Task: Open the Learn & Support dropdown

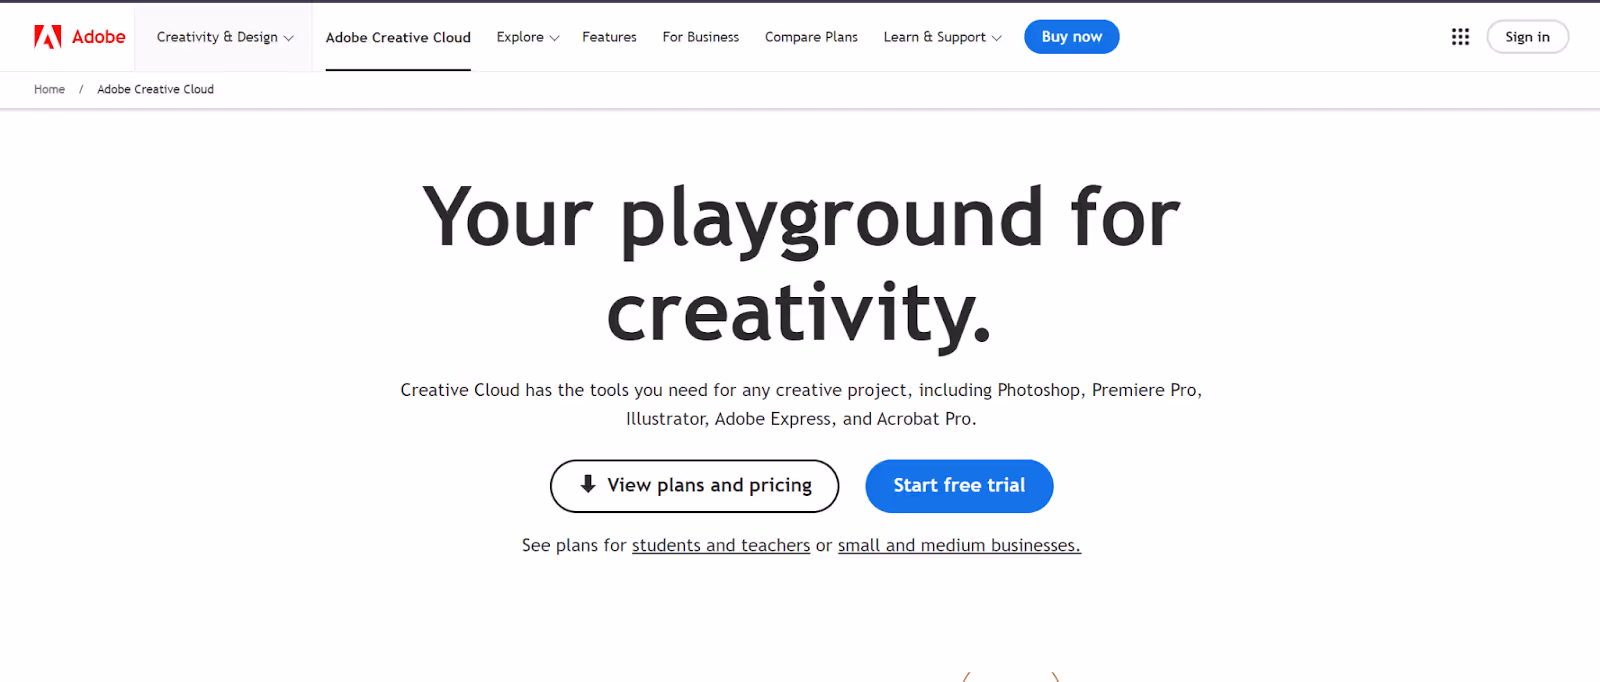Action: tap(942, 37)
